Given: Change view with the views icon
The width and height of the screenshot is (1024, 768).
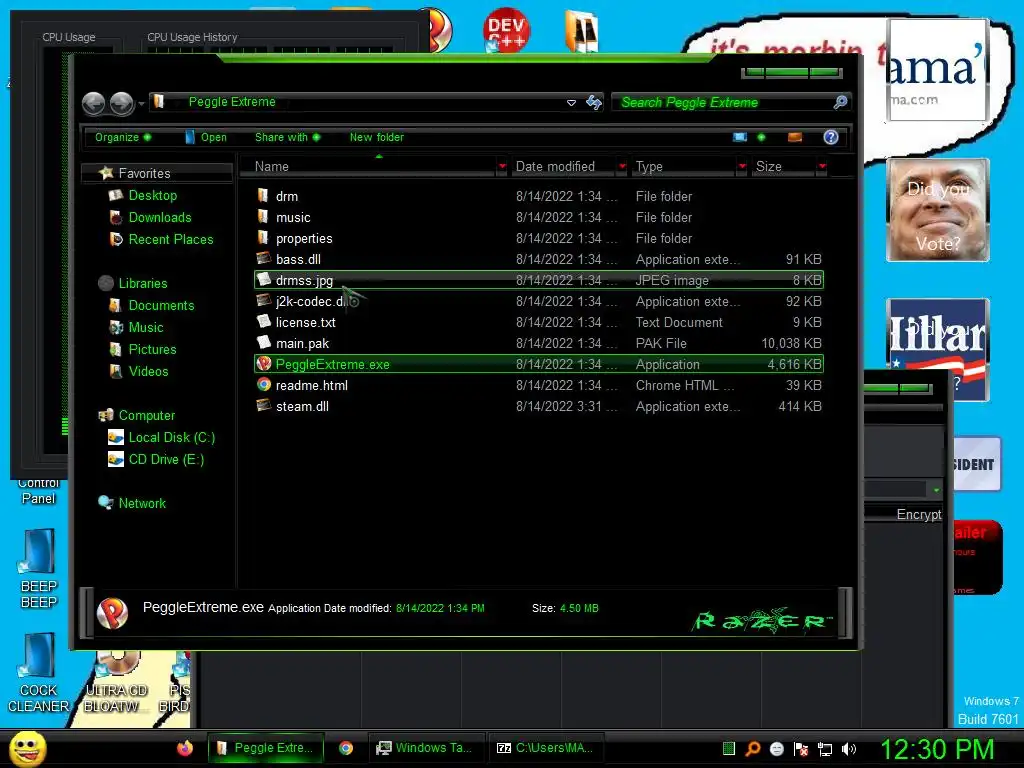Looking at the screenshot, I should (x=740, y=137).
